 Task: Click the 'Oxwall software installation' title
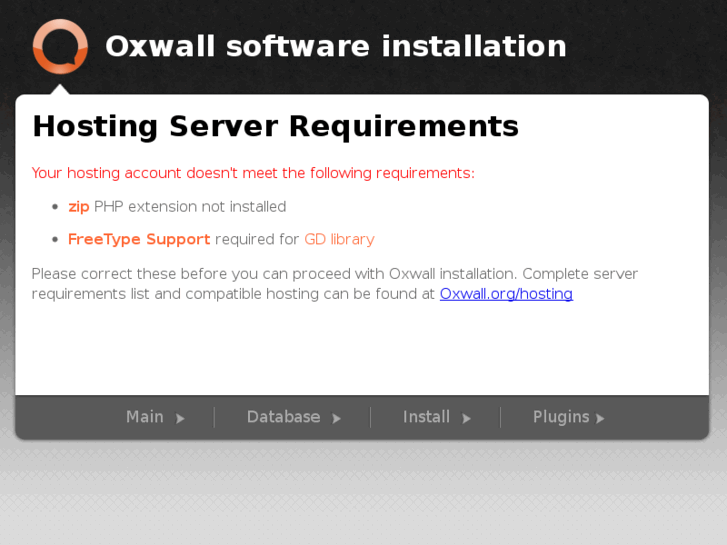point(336,46)
